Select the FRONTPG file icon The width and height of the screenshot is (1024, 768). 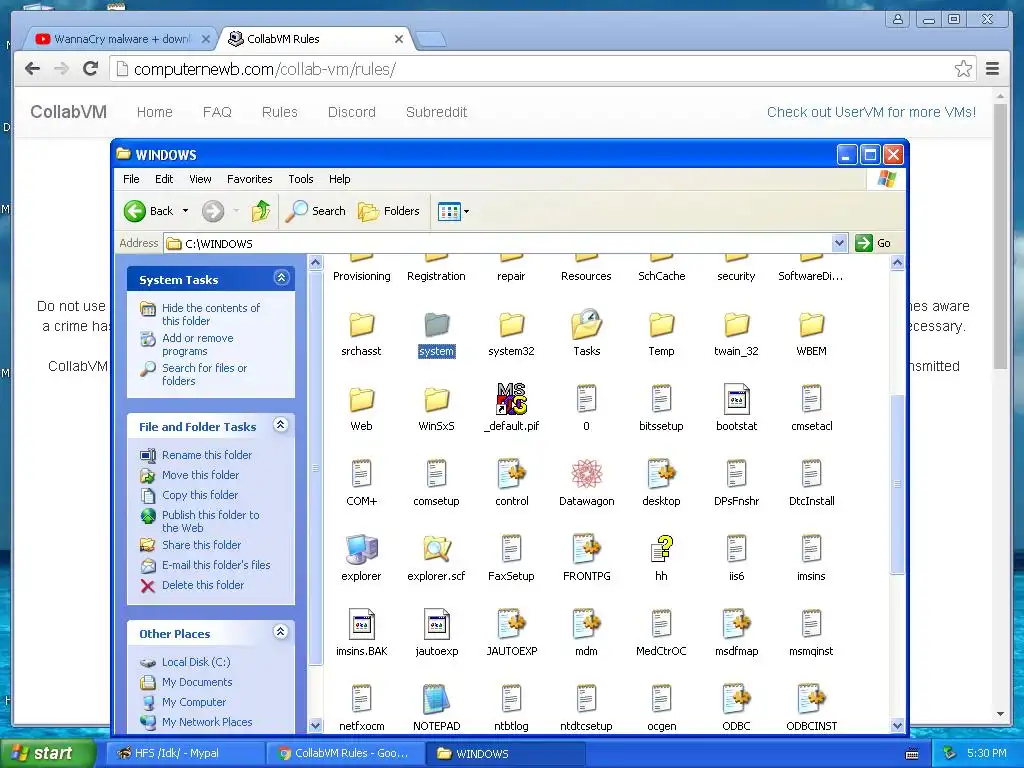click(x=586, y=549)
